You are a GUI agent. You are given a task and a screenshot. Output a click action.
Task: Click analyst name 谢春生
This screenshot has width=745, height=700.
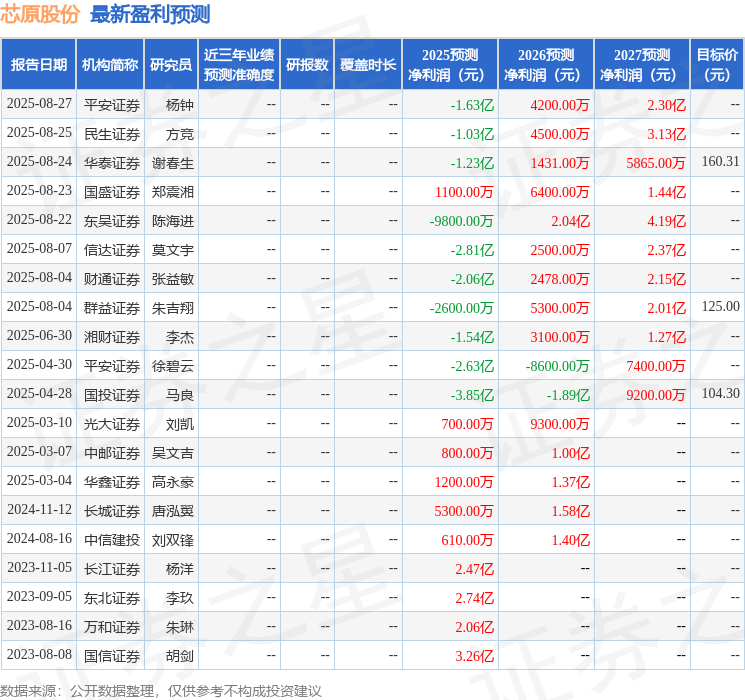(172, 163)
